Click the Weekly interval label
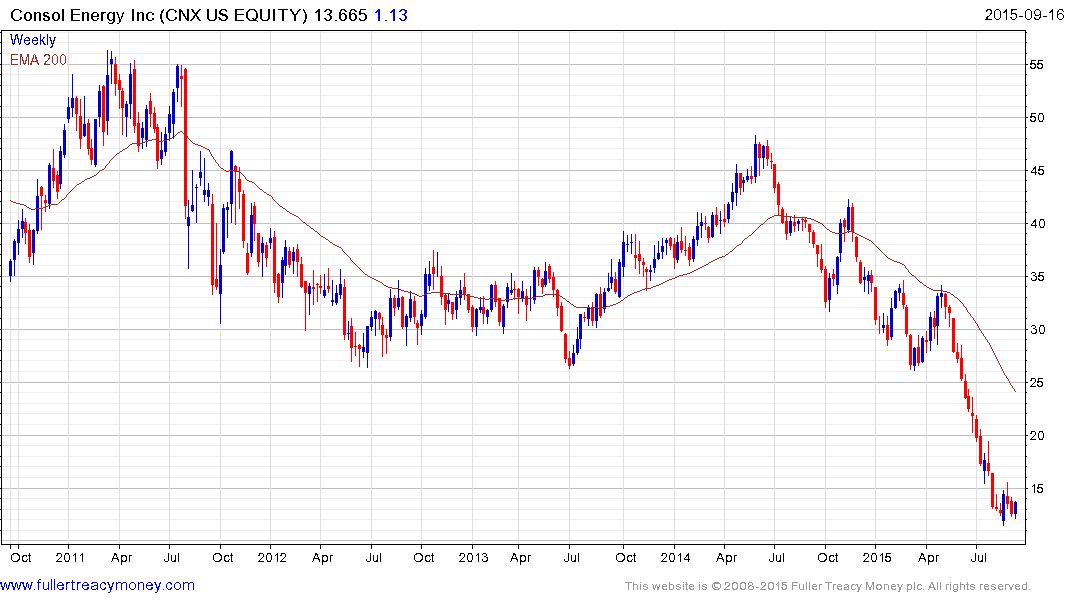 coord(33,40)
